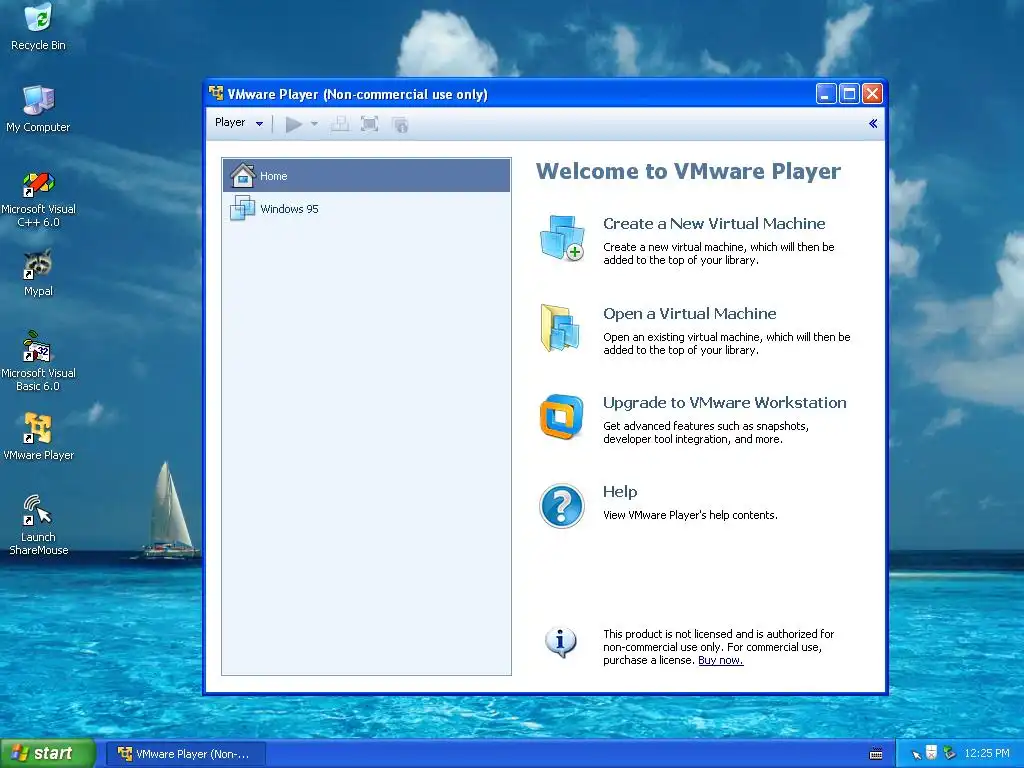Click the blue question mark Help icon
The height and width of the screenshot is (768, 1024).
[x=562, y=505]
